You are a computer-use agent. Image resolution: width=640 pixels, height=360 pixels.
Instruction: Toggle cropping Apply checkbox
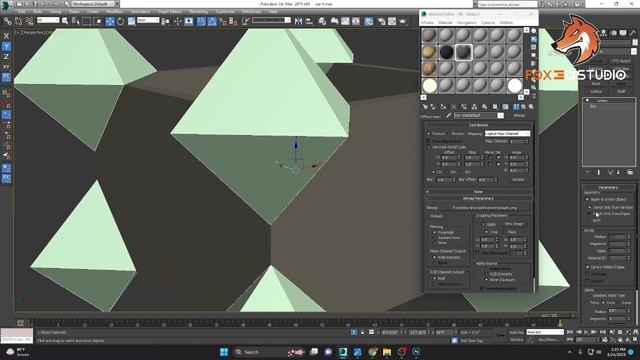[483, 224]
